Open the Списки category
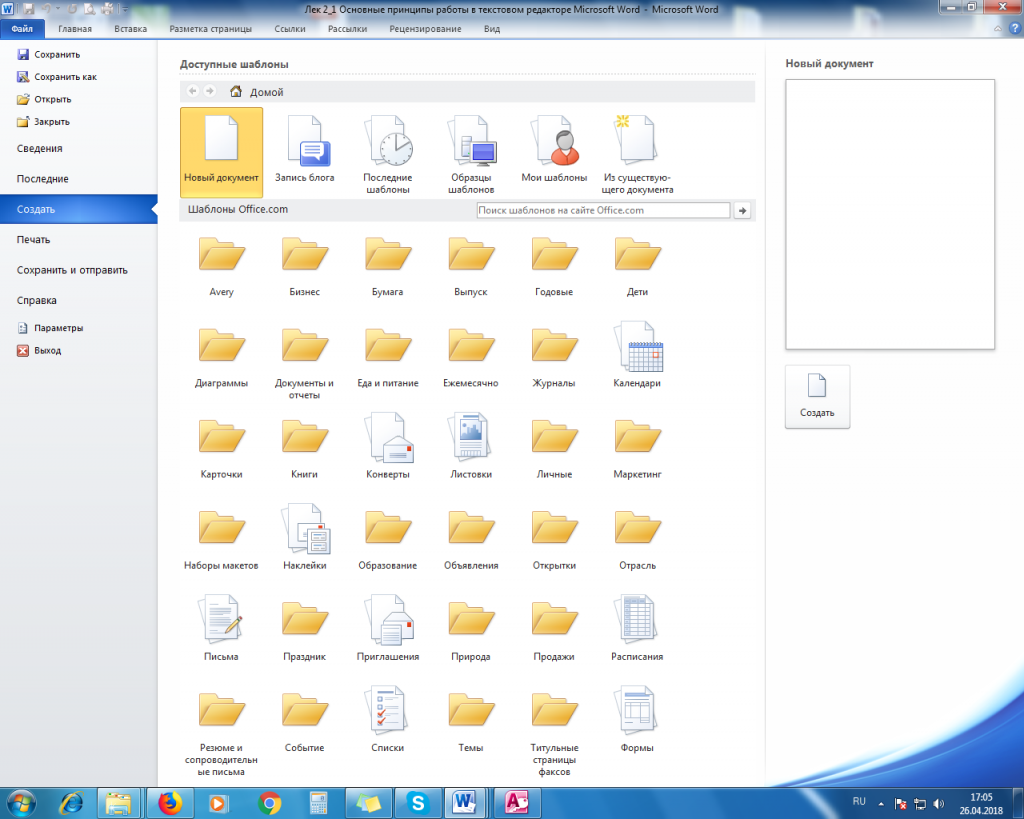 pyautogui.click(x=388, y=719)
